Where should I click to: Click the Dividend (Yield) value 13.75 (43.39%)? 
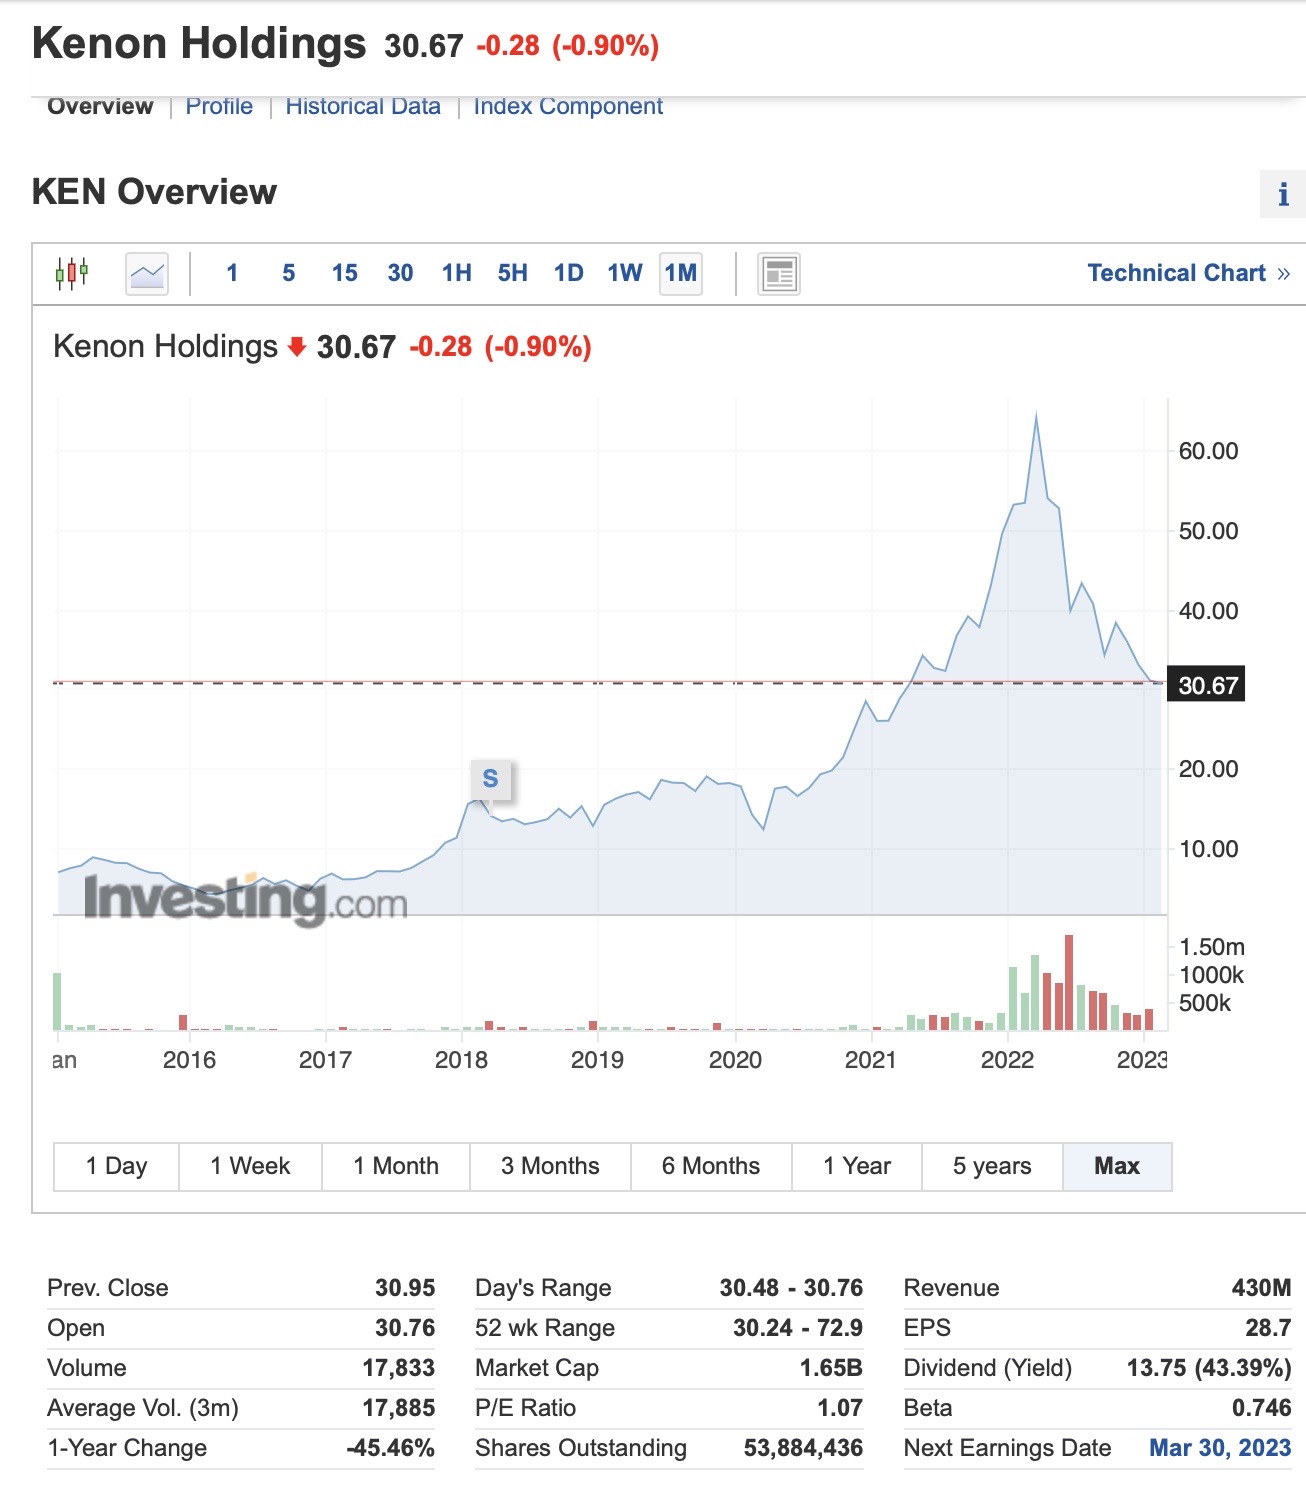coord(1209,1368)
